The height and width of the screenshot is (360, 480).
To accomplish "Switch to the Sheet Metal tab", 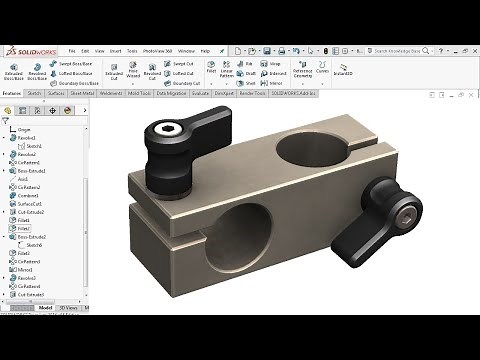I will click(x=82, y=93).
